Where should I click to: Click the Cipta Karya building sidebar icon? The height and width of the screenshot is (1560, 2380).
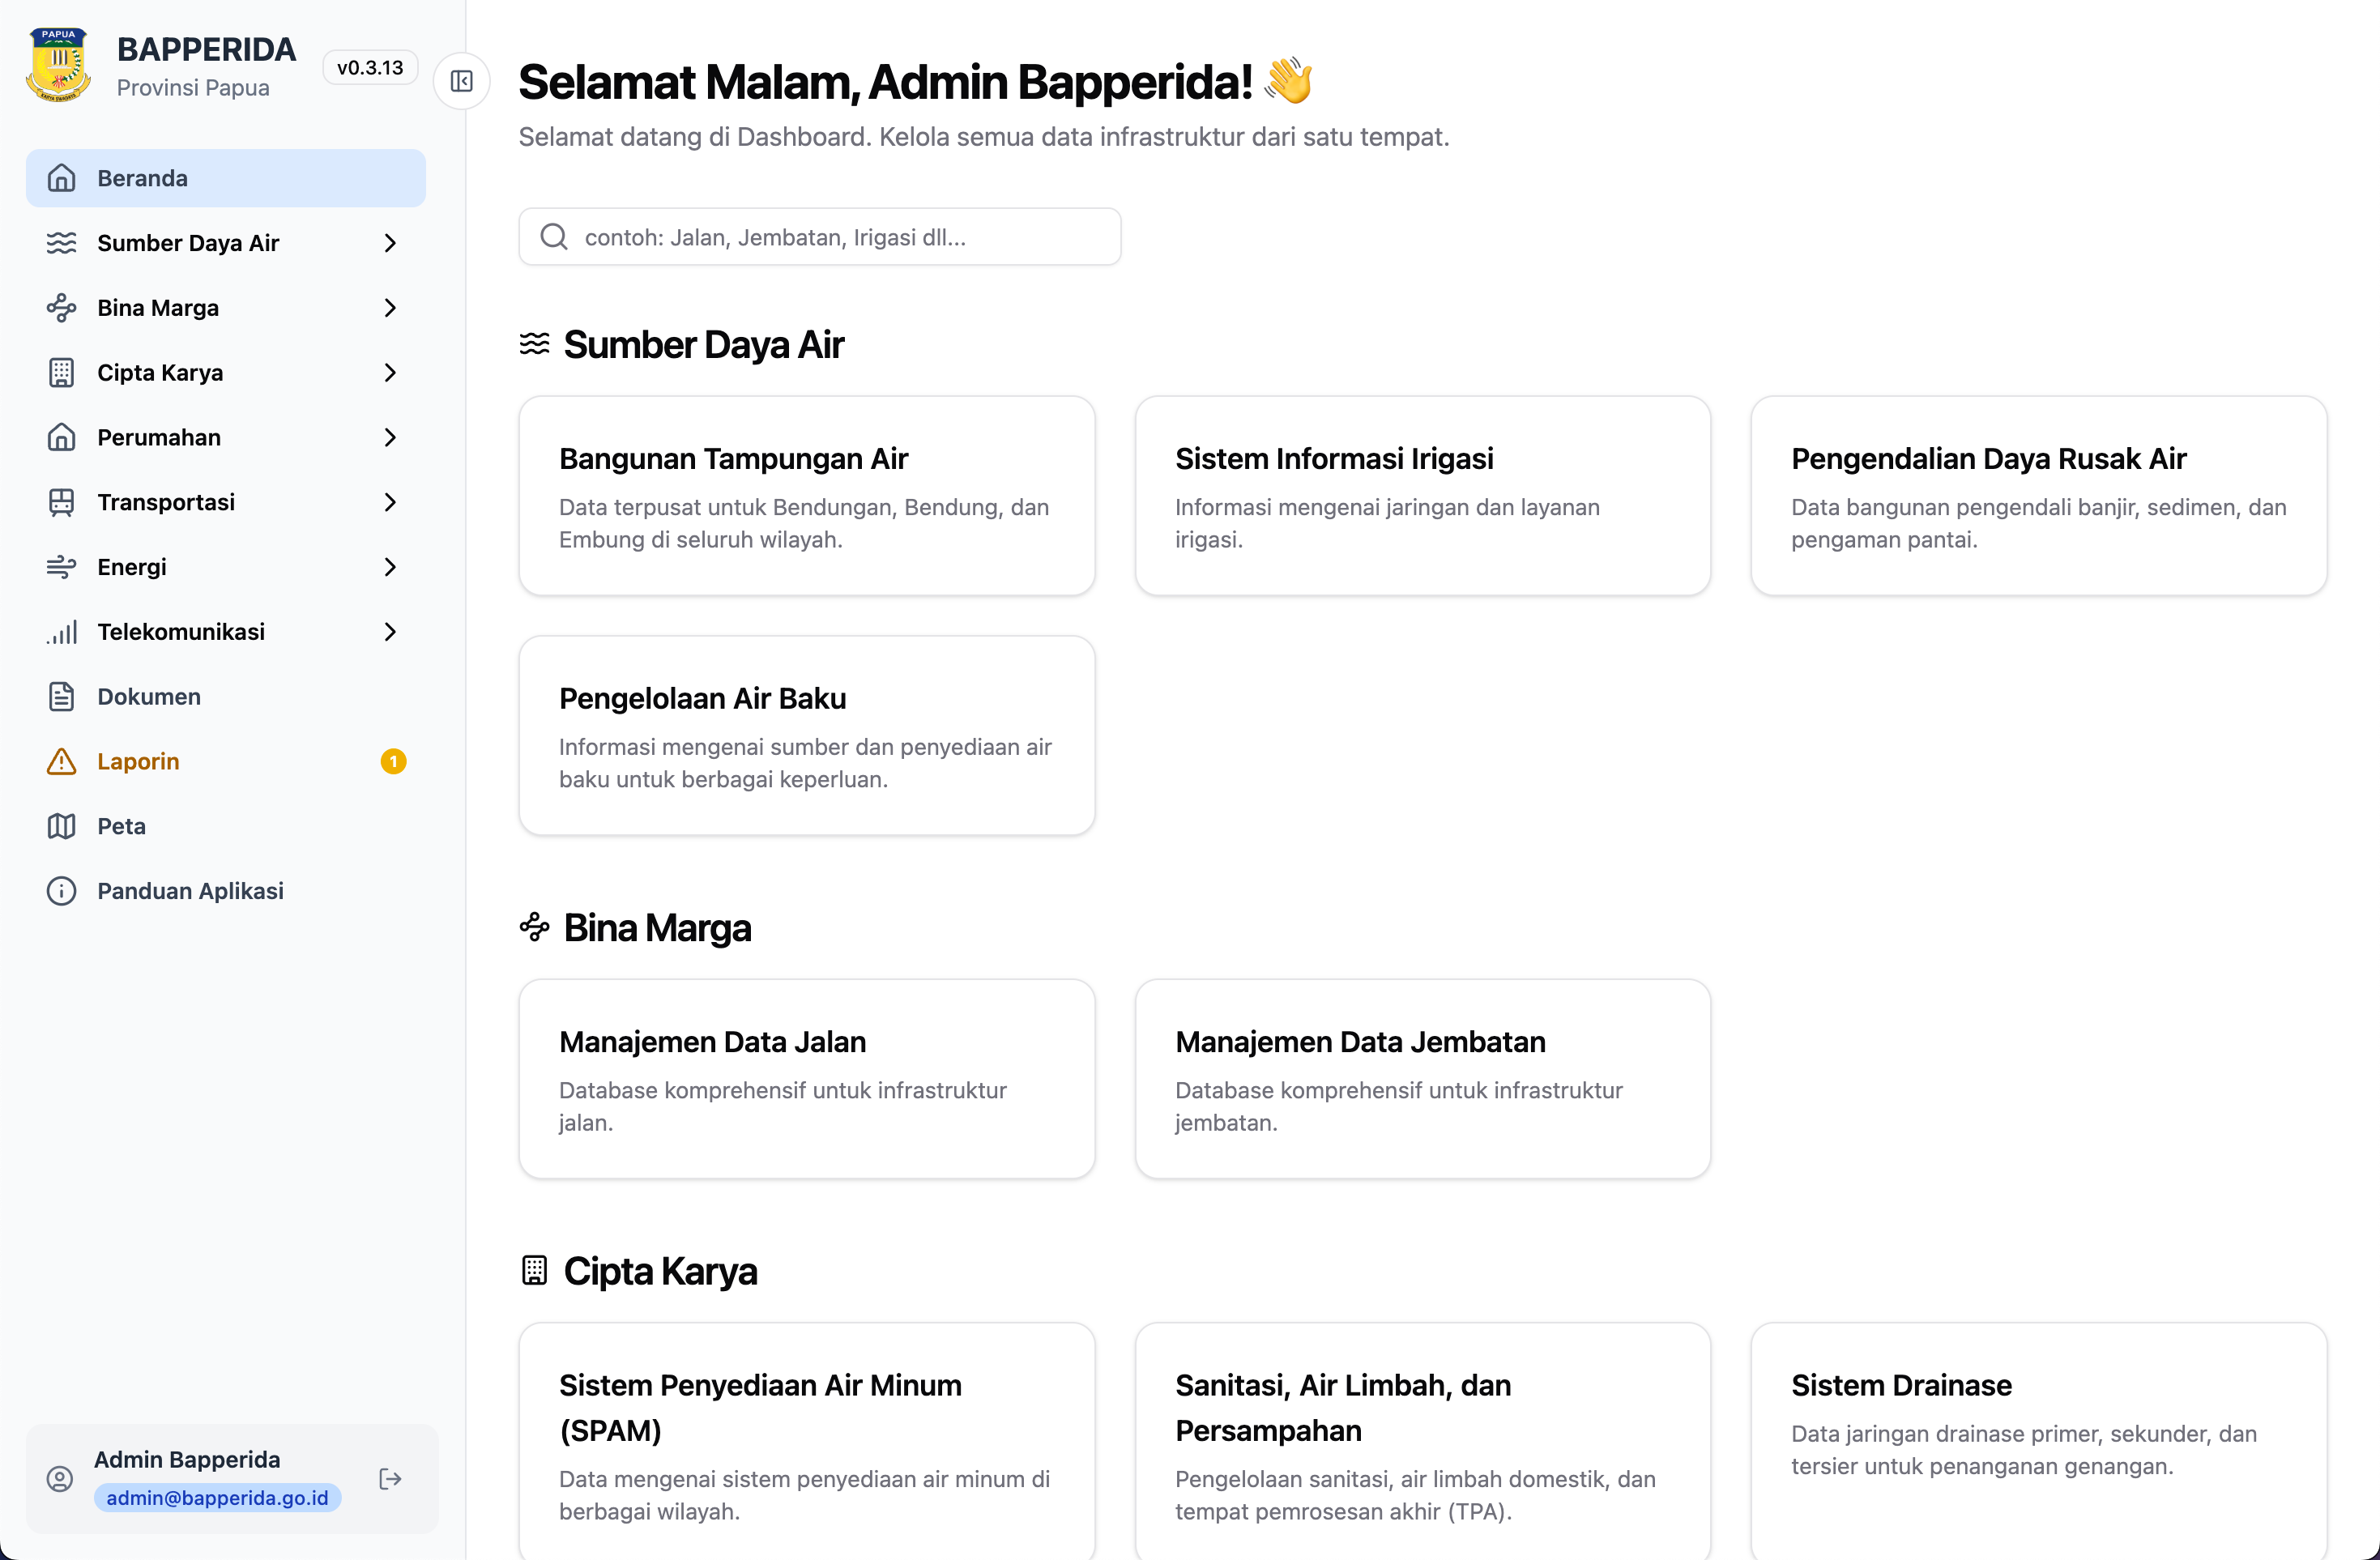coord(61,373)
